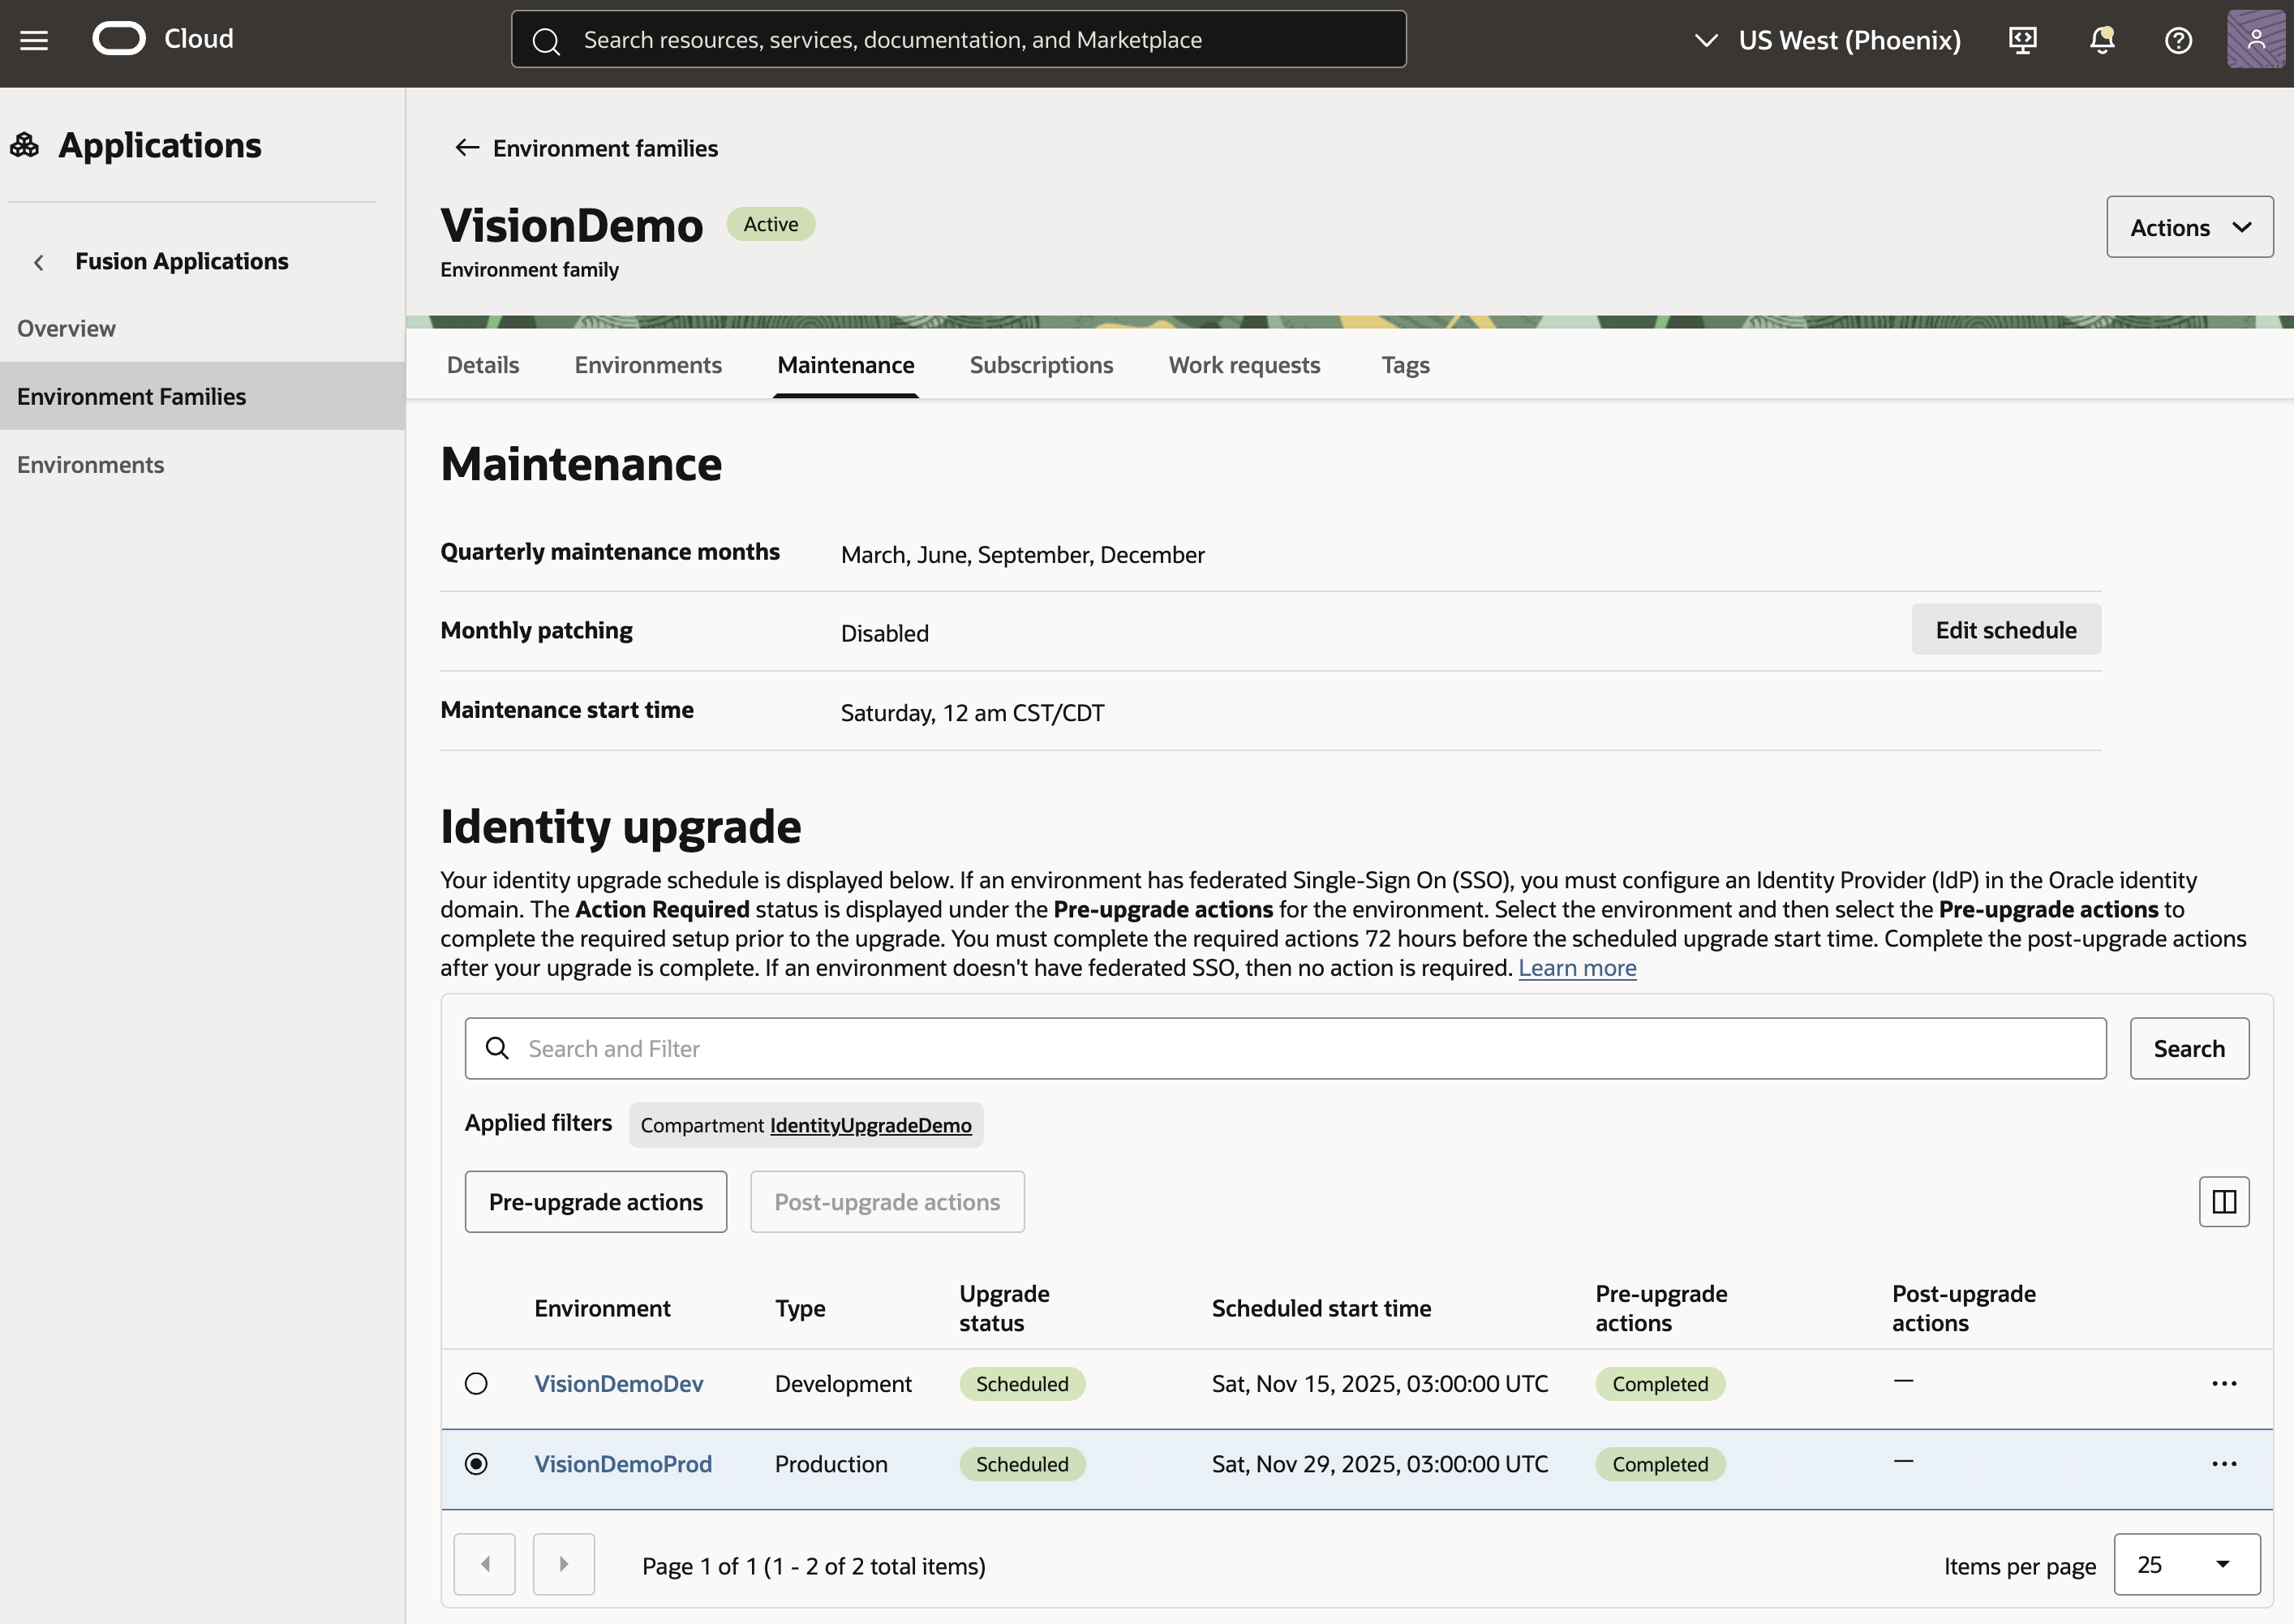Viewport: 2294px width, 1624px height.
Task: Click the Edit schedule button
Action: tap(2006, 630)
